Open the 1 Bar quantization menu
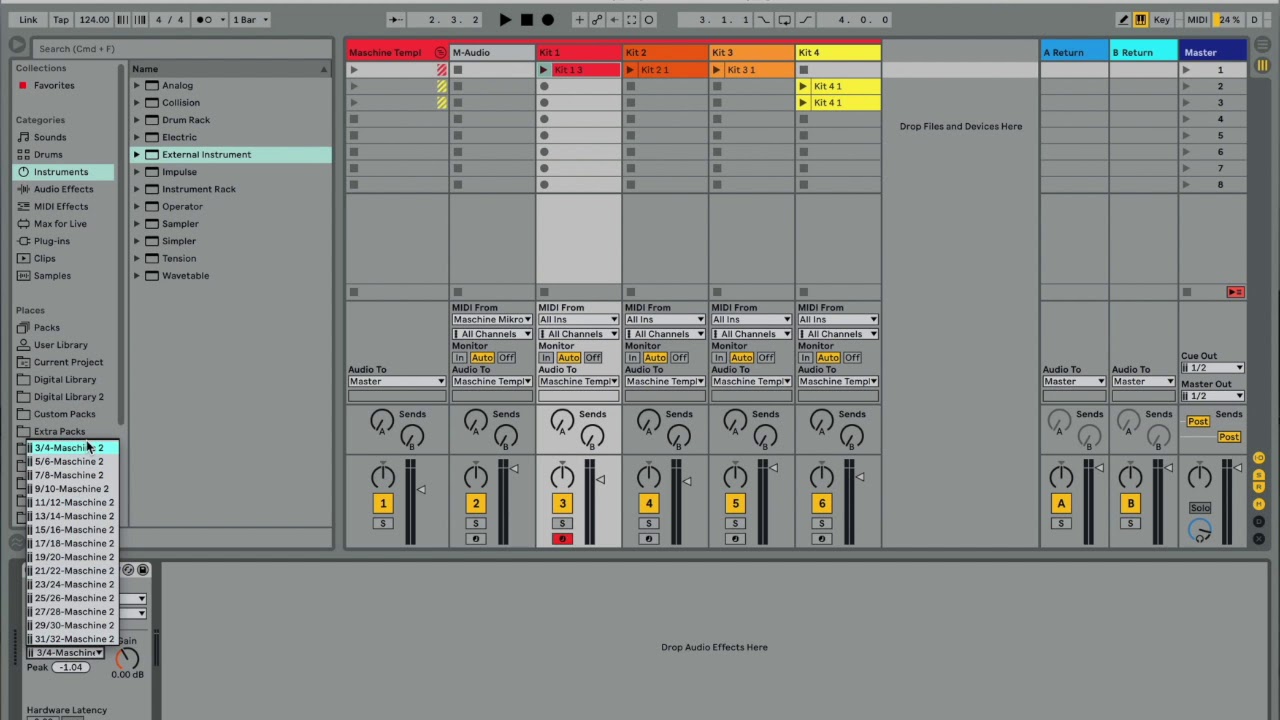The image size is (1280, 720). (x=250, y=20)
